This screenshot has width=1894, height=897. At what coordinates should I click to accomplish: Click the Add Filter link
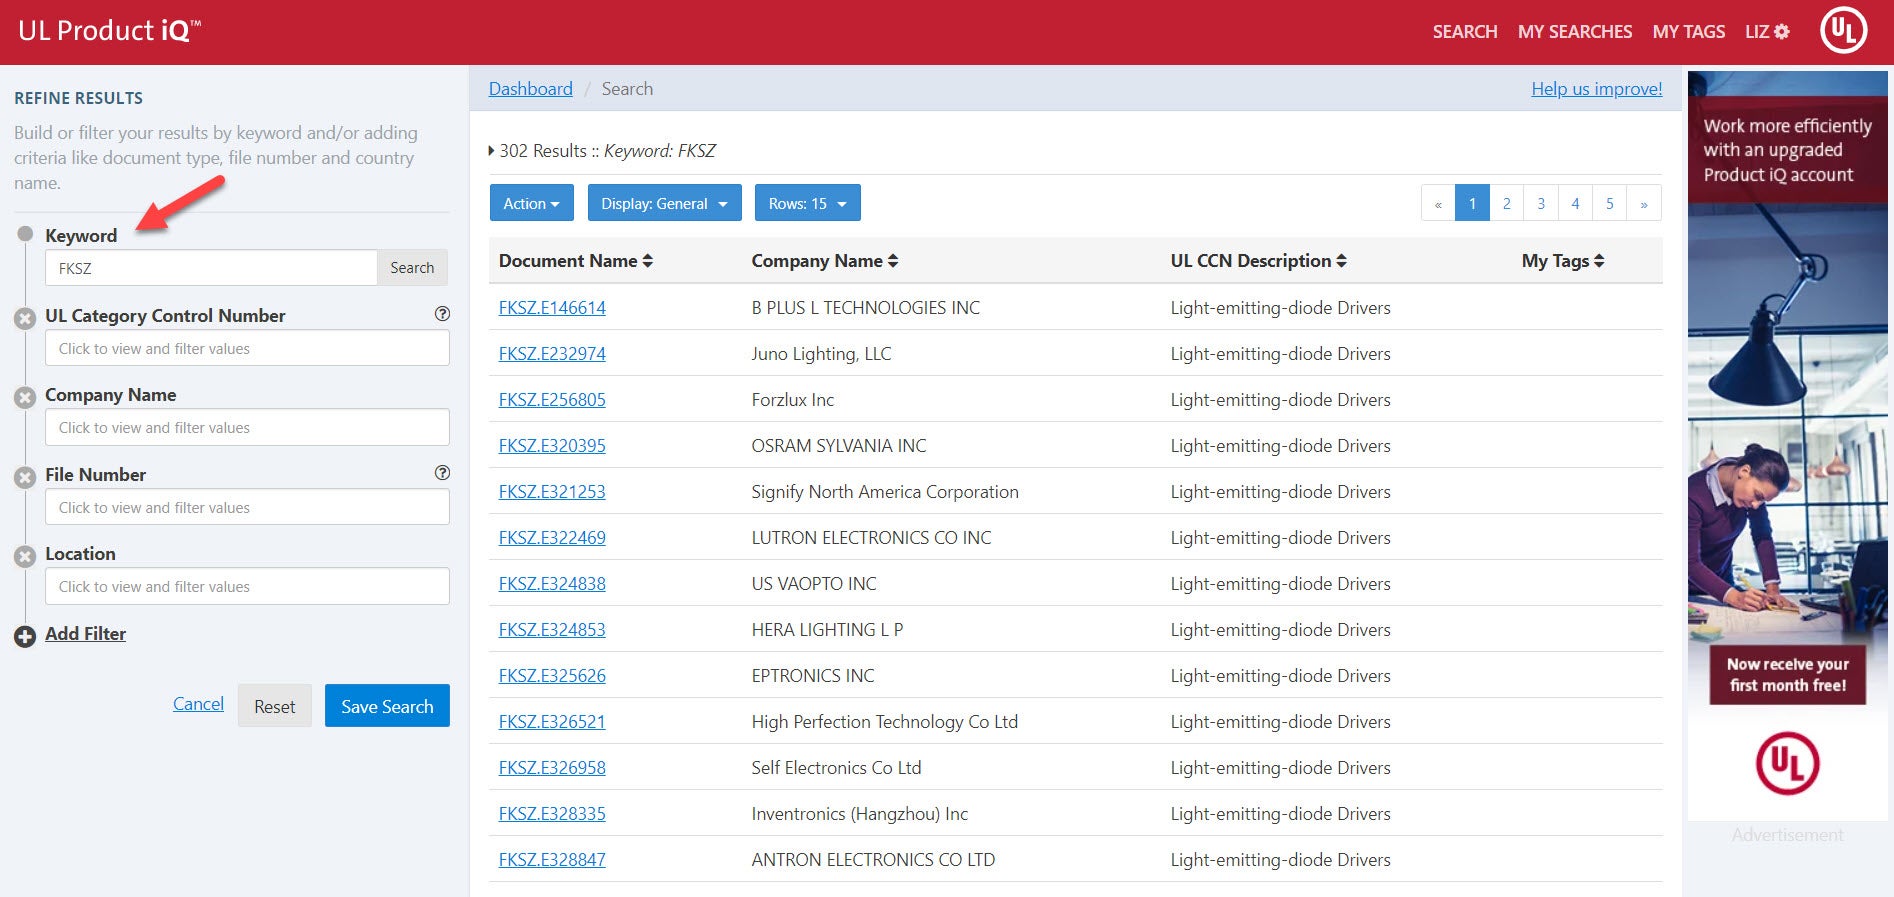click(x=85, y=634)
